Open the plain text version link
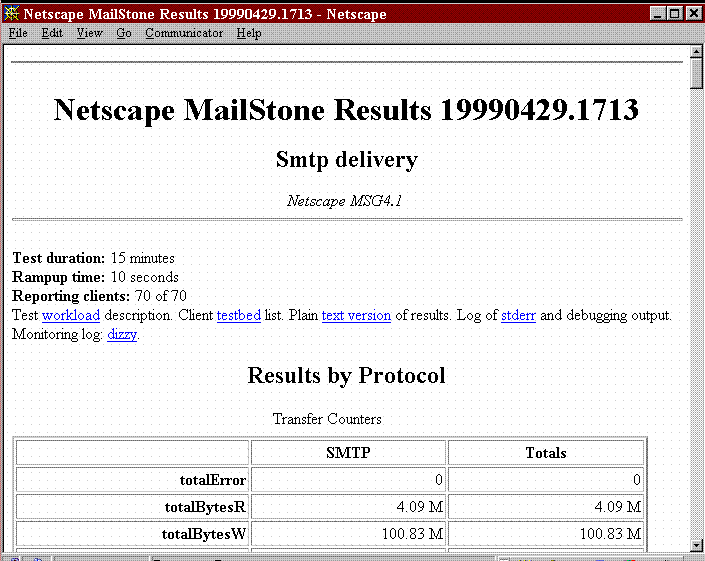Screen dimensions: 705x561 point(356,315)
